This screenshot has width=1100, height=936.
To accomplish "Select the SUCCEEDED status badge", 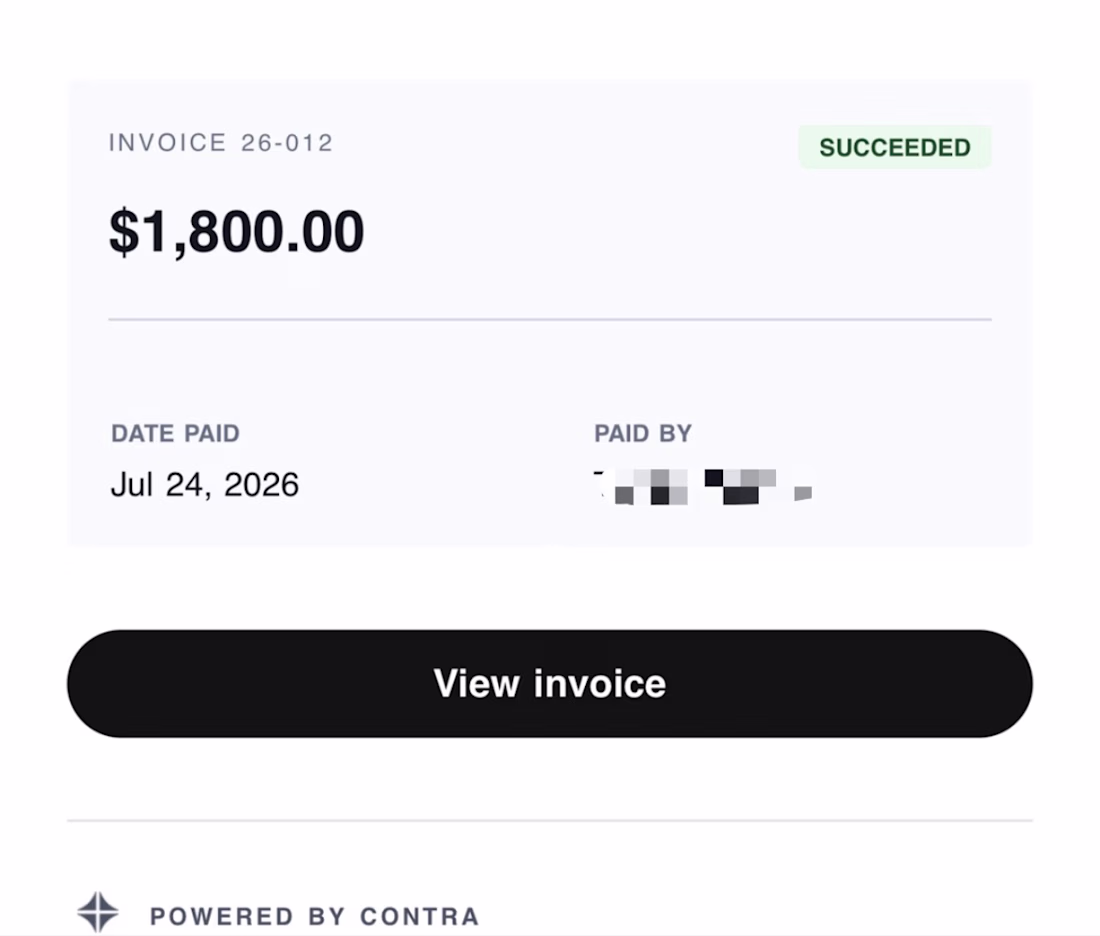I will (x=894, y=147).
